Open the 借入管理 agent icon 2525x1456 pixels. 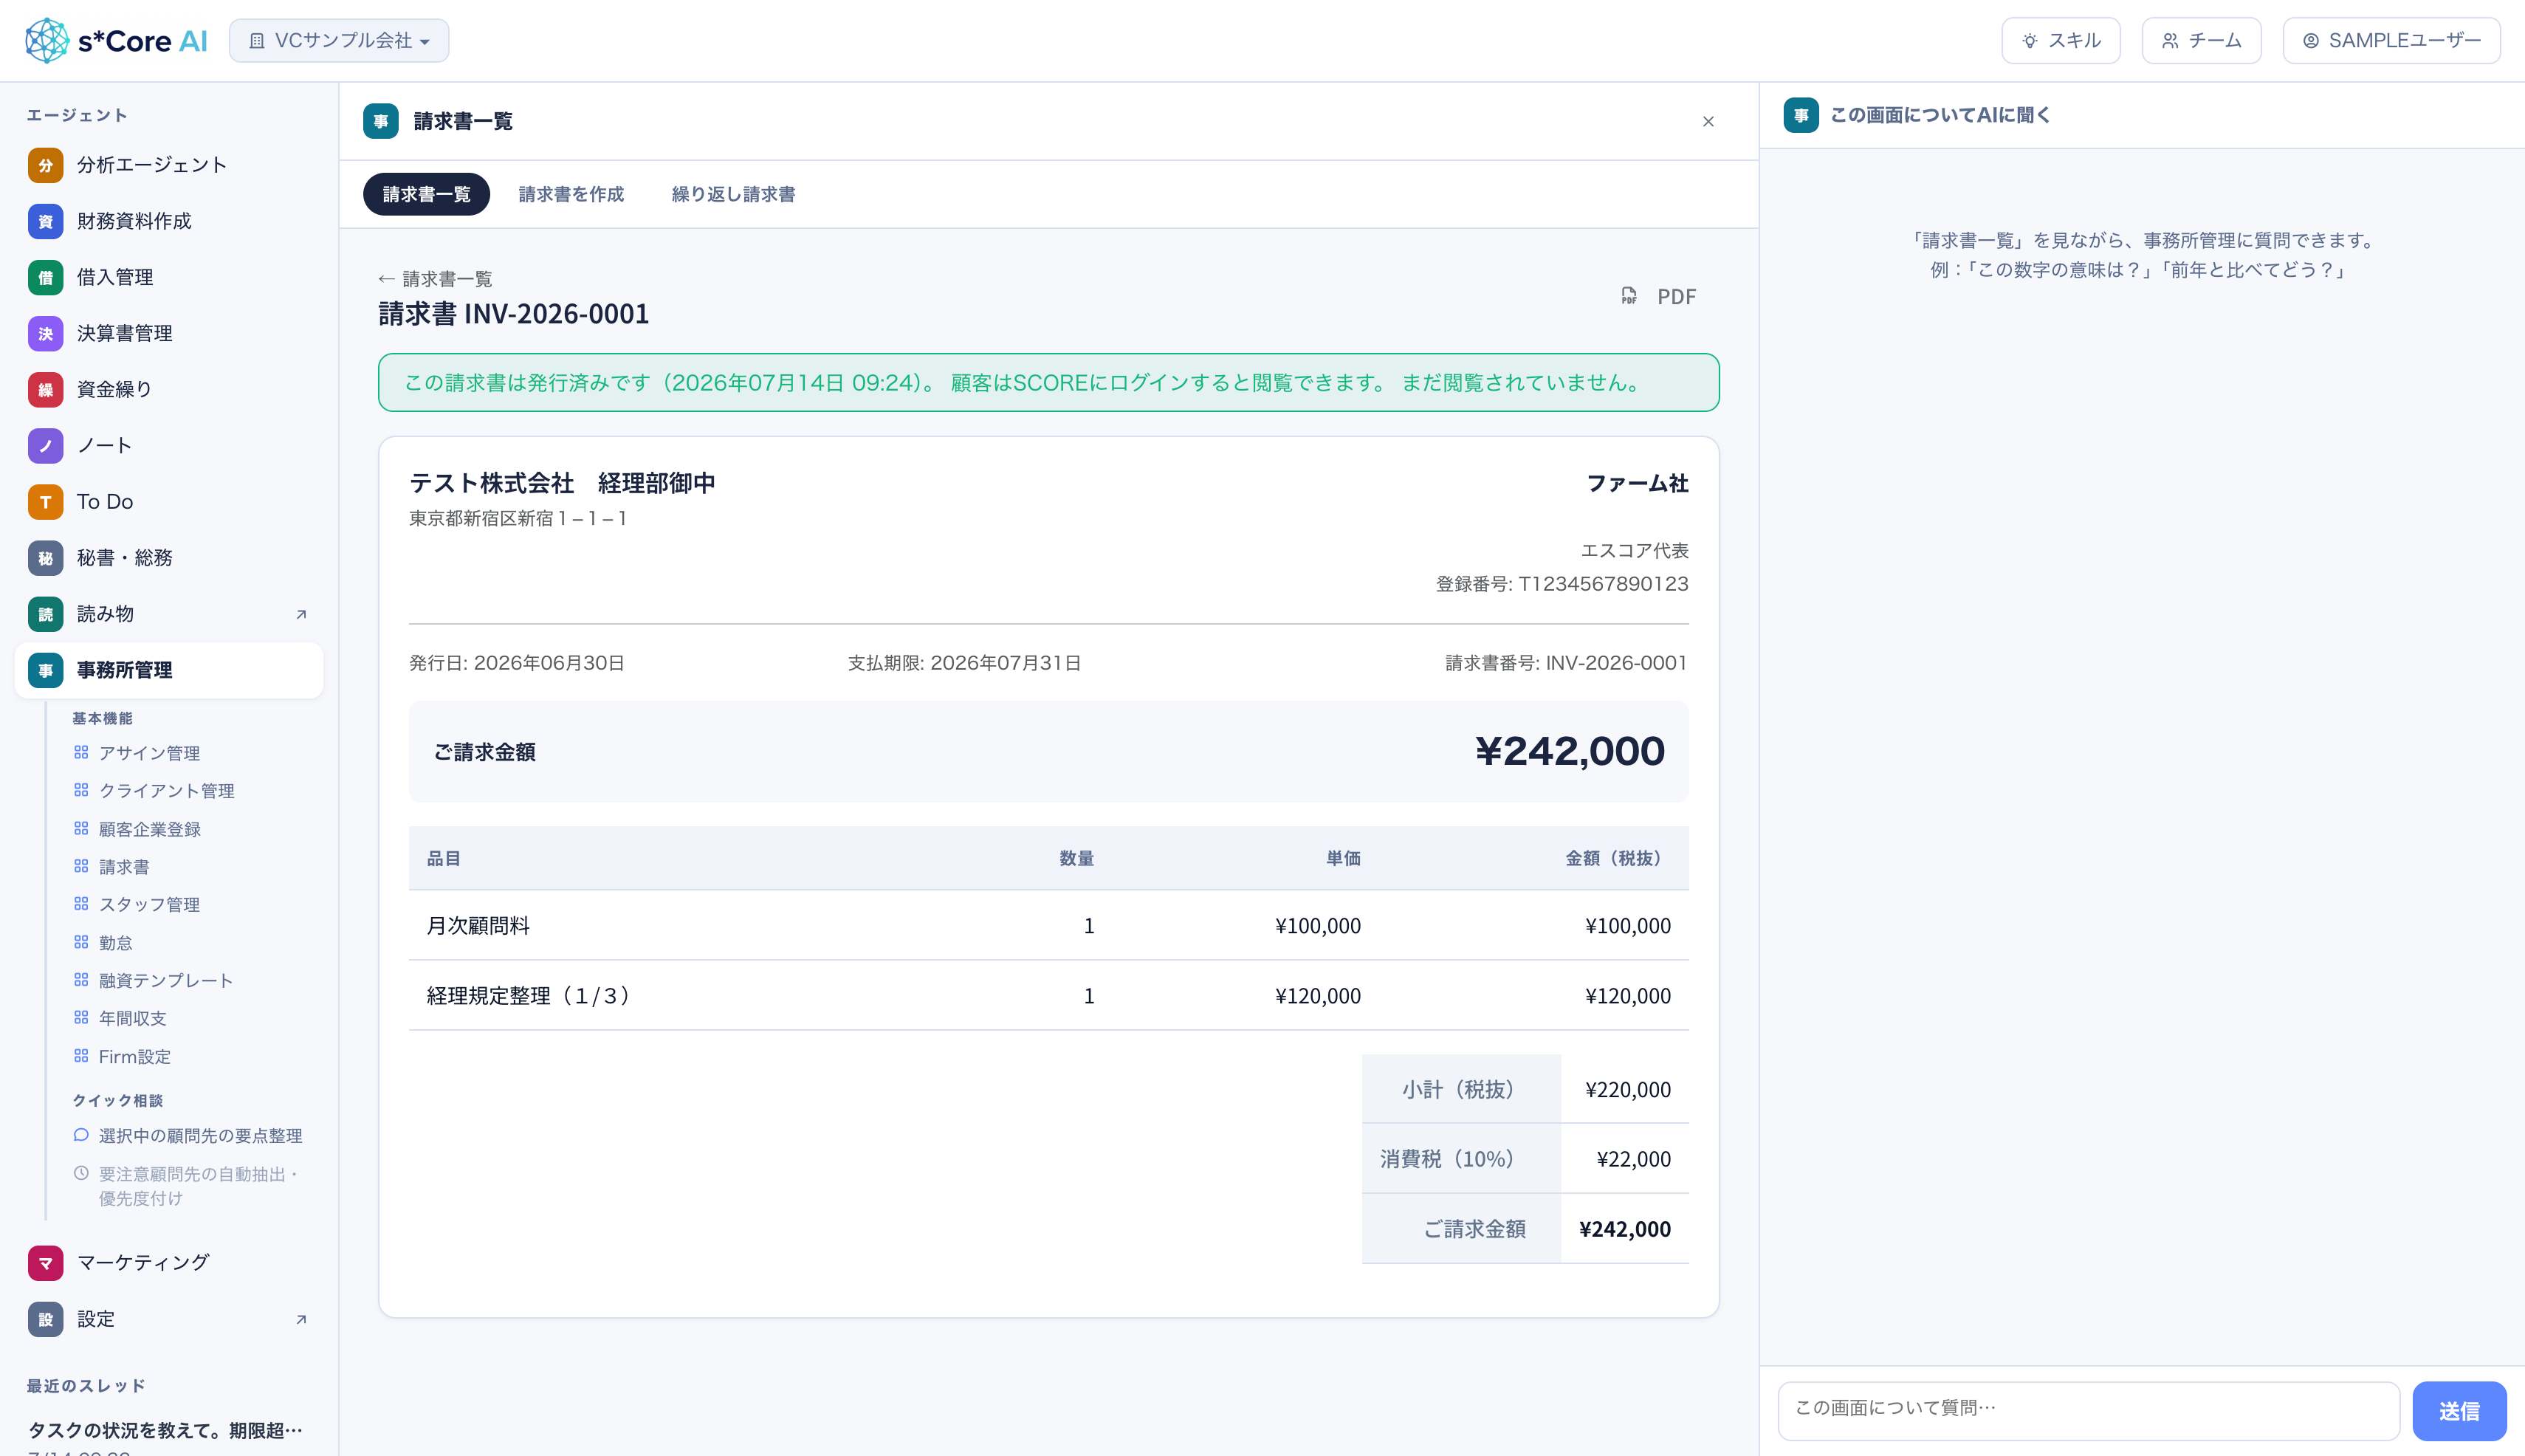[45, 277]
